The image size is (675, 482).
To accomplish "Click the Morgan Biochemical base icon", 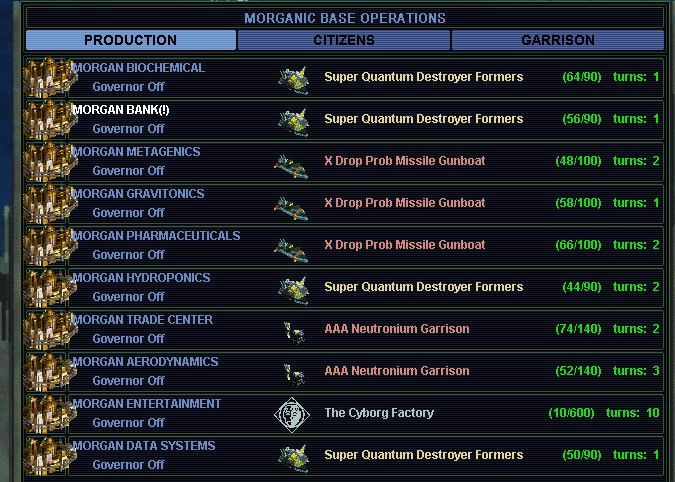I will [x=47, y=77].
